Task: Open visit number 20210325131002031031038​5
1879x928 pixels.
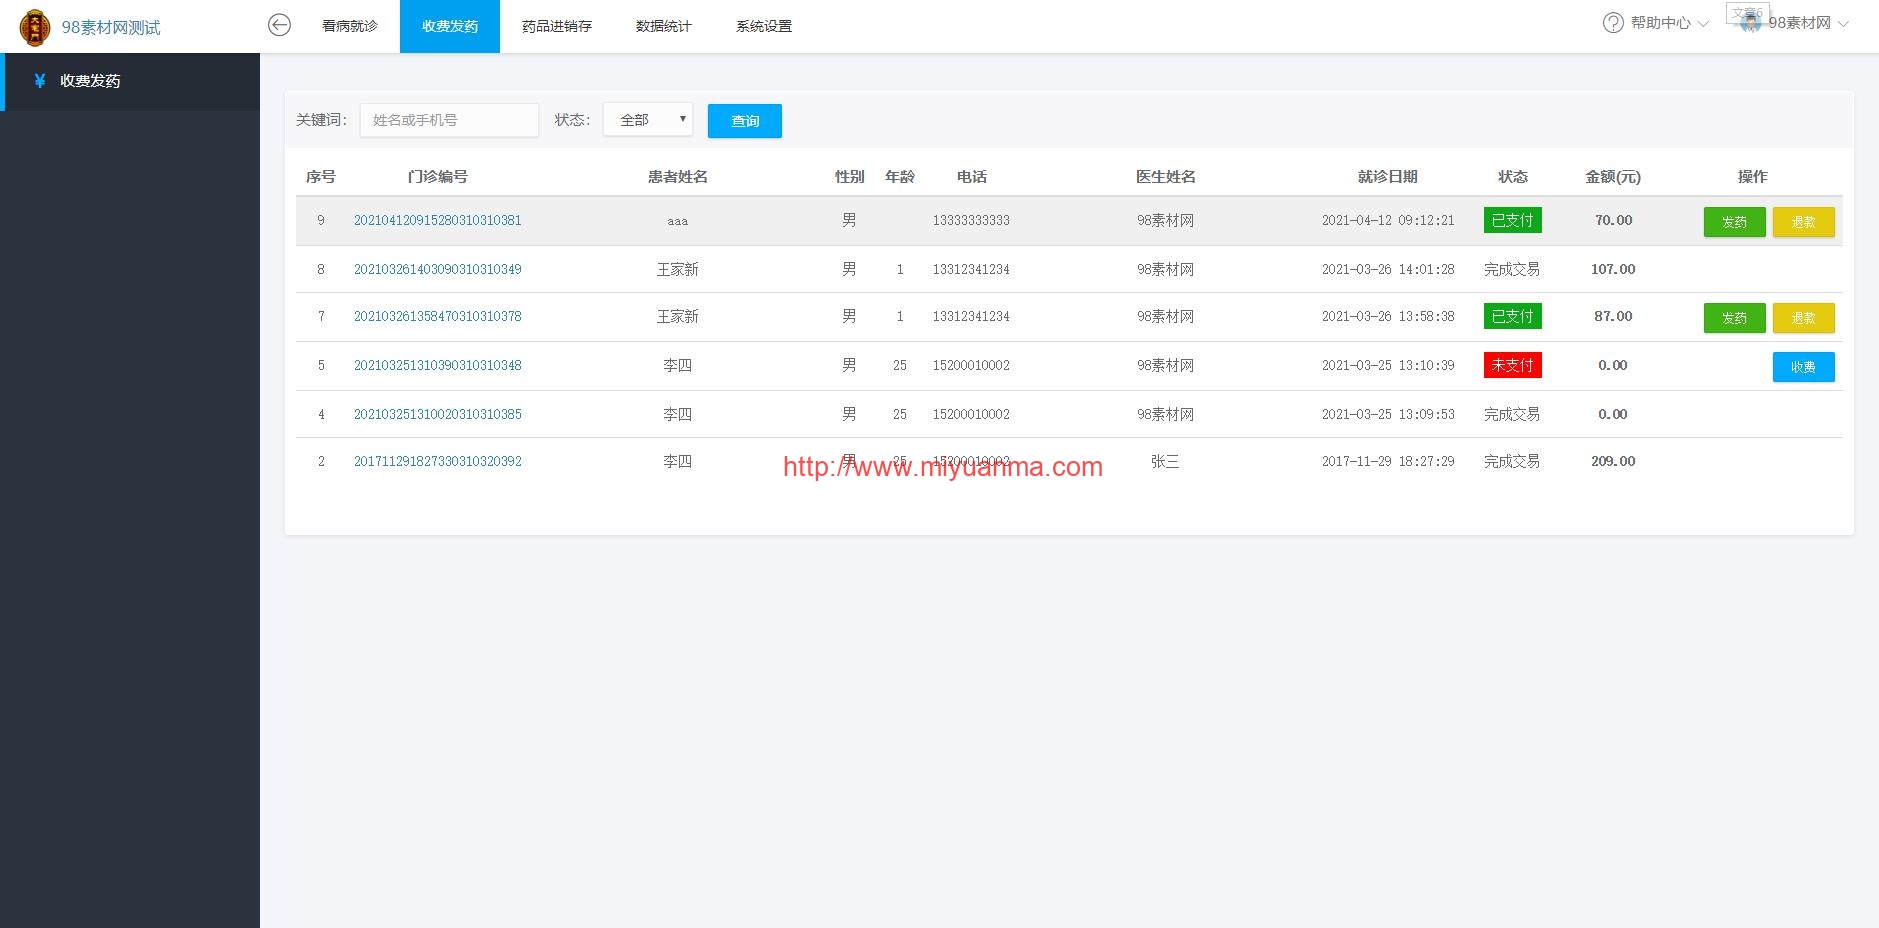Action: (438, 414)
